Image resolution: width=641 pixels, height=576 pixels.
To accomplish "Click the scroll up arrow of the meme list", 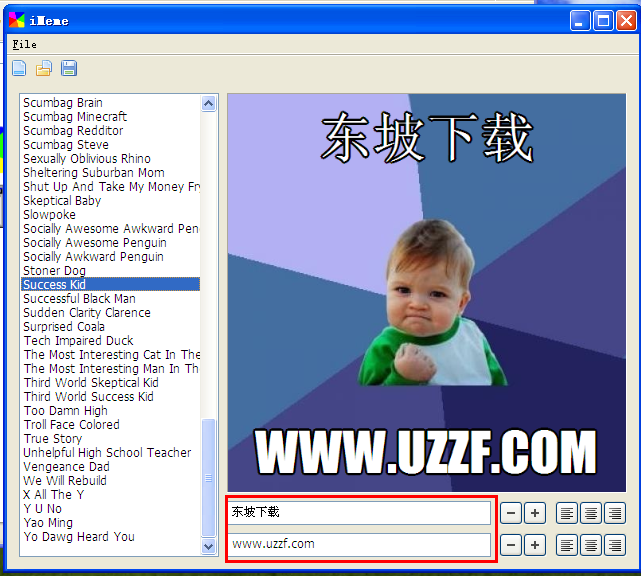I will tap(208, 103).
